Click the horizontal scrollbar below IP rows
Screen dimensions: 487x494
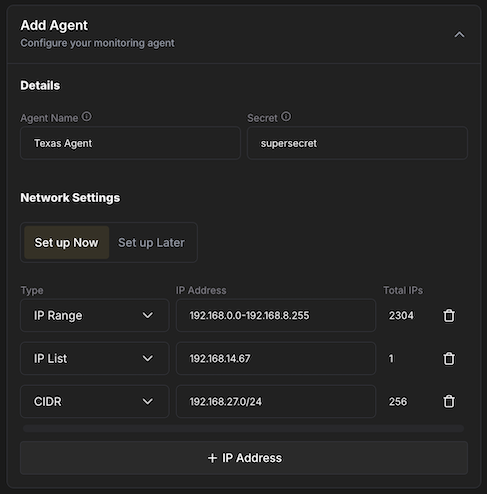coord(243,428)
